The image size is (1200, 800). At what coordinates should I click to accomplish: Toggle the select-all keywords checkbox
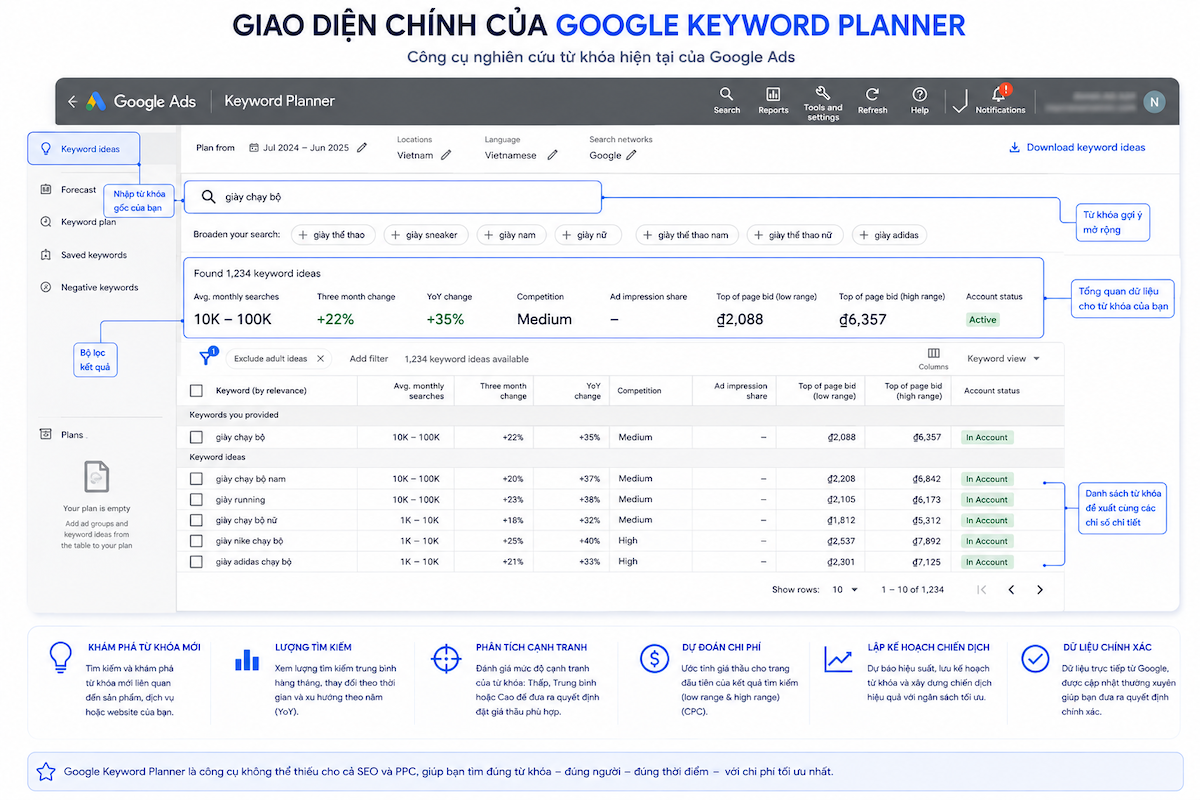tap(196, 391)
